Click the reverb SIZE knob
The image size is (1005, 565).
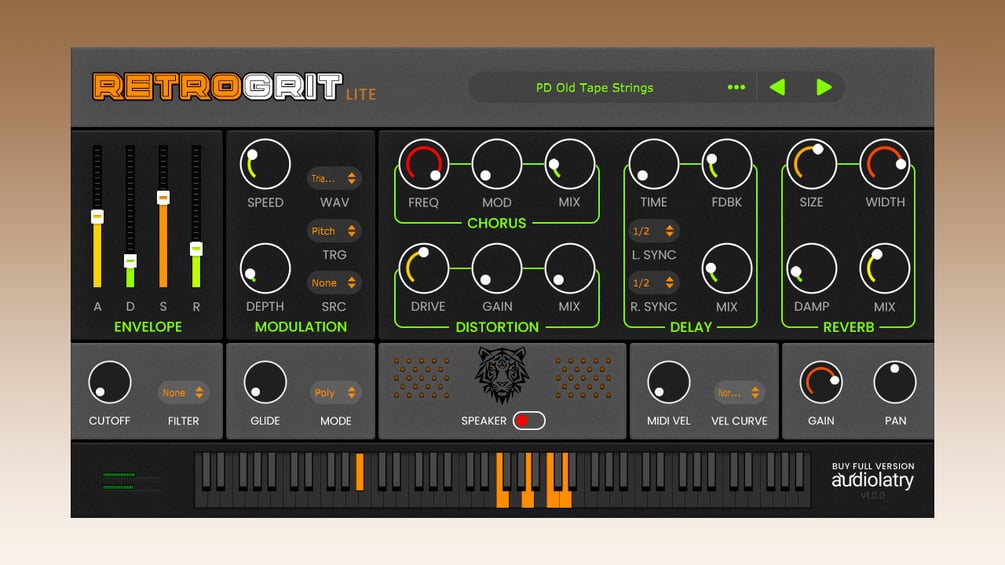pos(811,164)
